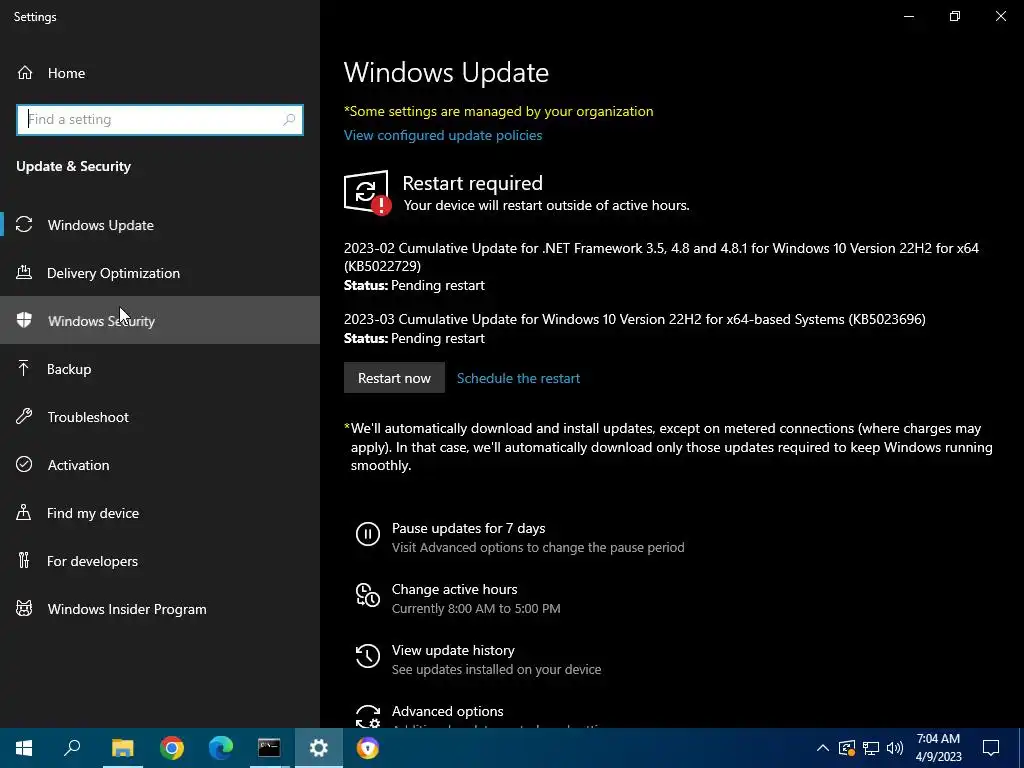Click the Find my device person icon
The image size is (1024, 768).
click(24, 512)
